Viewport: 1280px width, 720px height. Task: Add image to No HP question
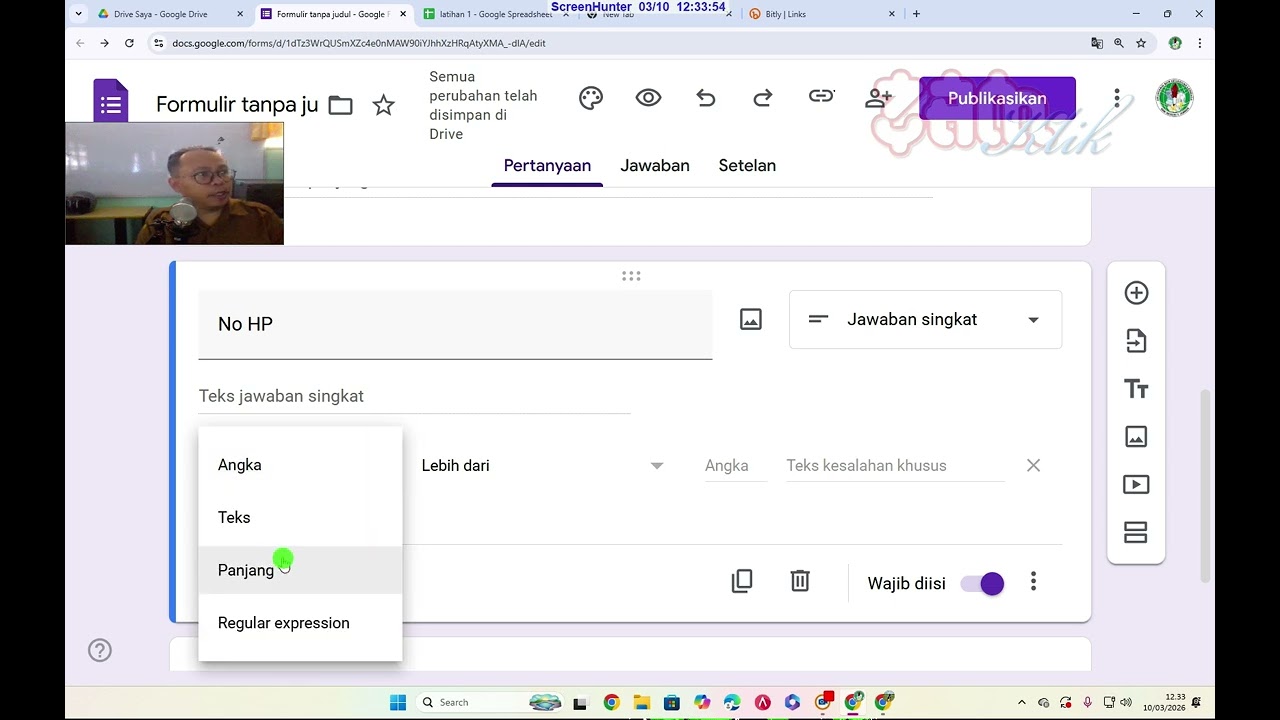point(751,319)
